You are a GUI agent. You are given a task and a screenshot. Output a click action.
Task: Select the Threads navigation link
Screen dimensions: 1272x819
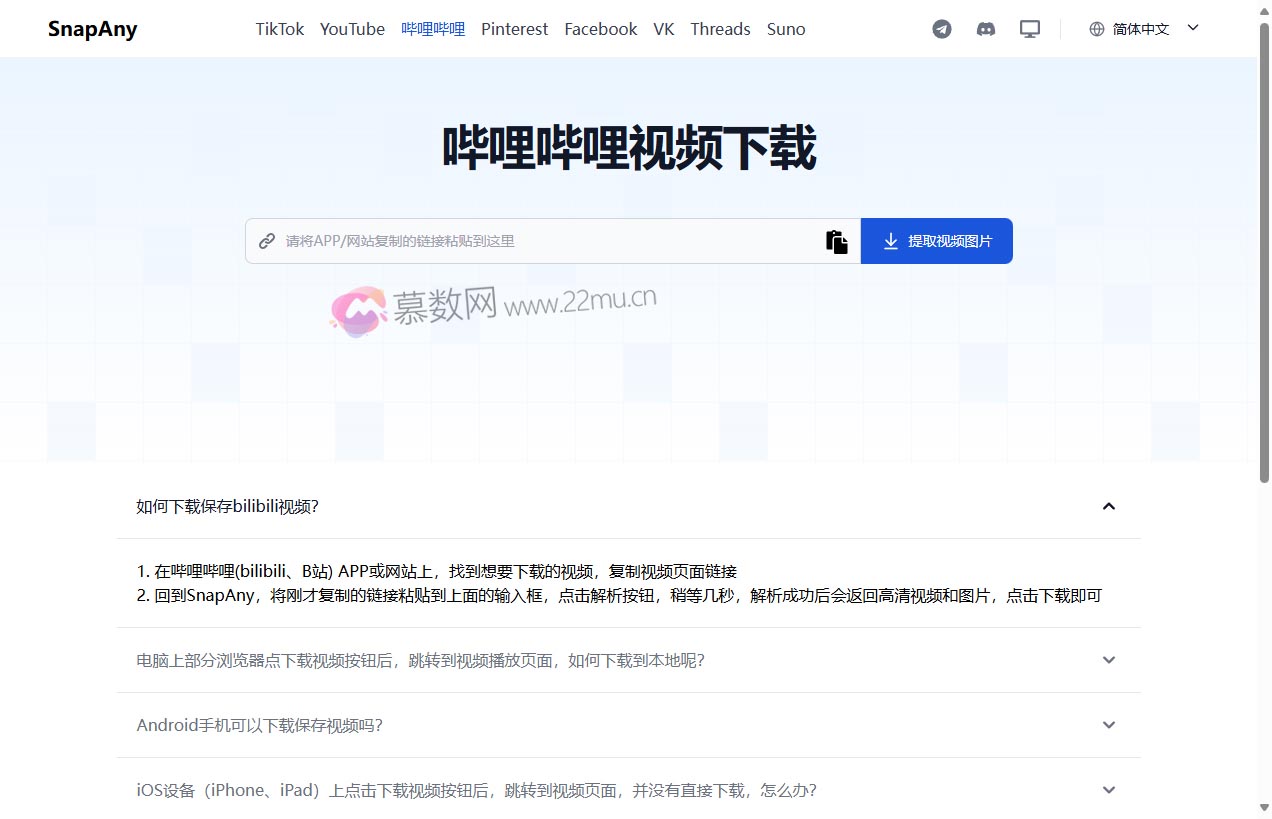pyautogui.click(x=720, y=29)
